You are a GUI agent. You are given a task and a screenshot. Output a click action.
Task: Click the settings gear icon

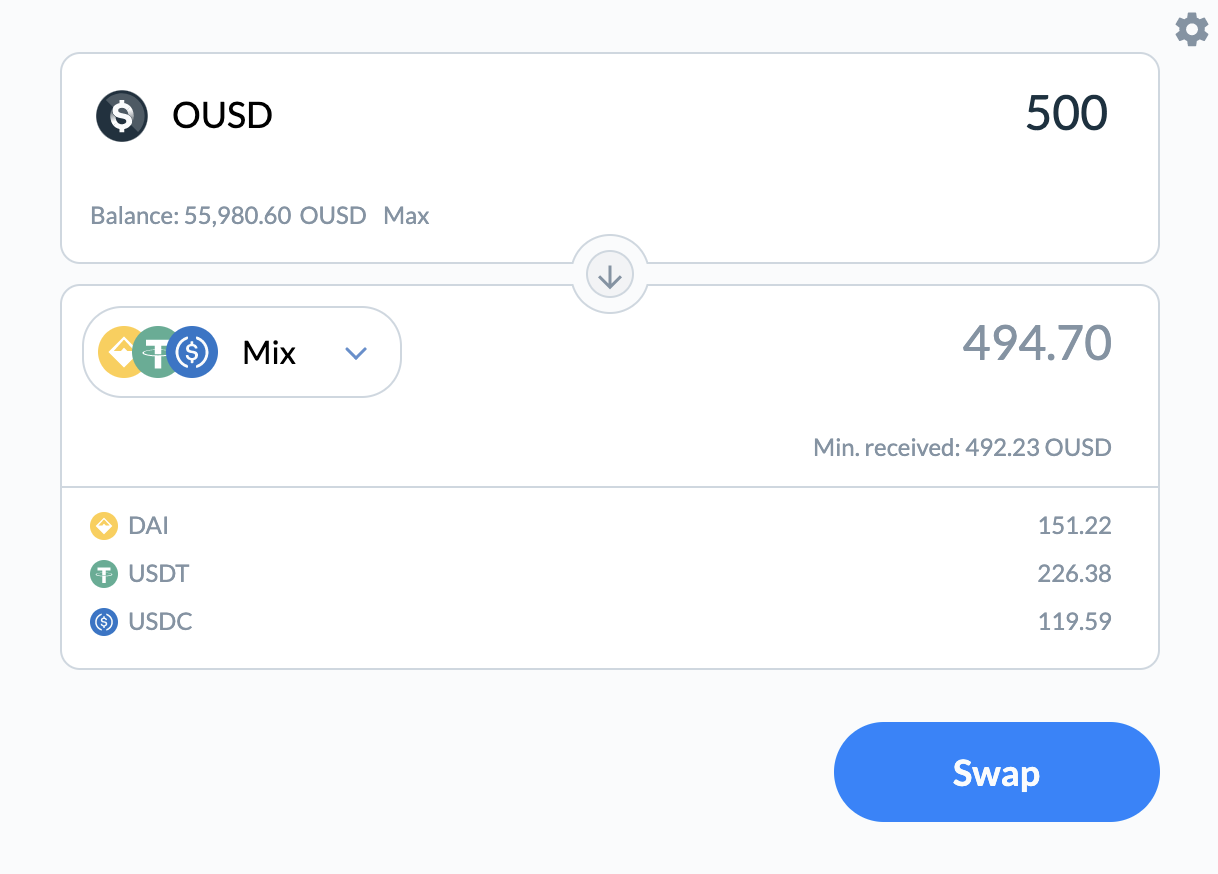1191,29
